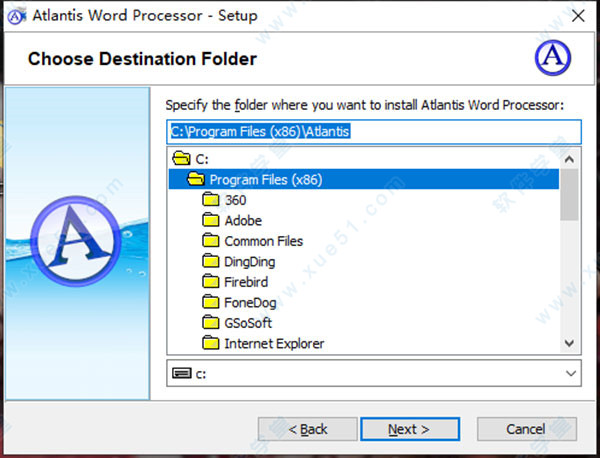This screenshot has height=458, width=600.
Task: Click the destination folder path field
Action: 374,132
